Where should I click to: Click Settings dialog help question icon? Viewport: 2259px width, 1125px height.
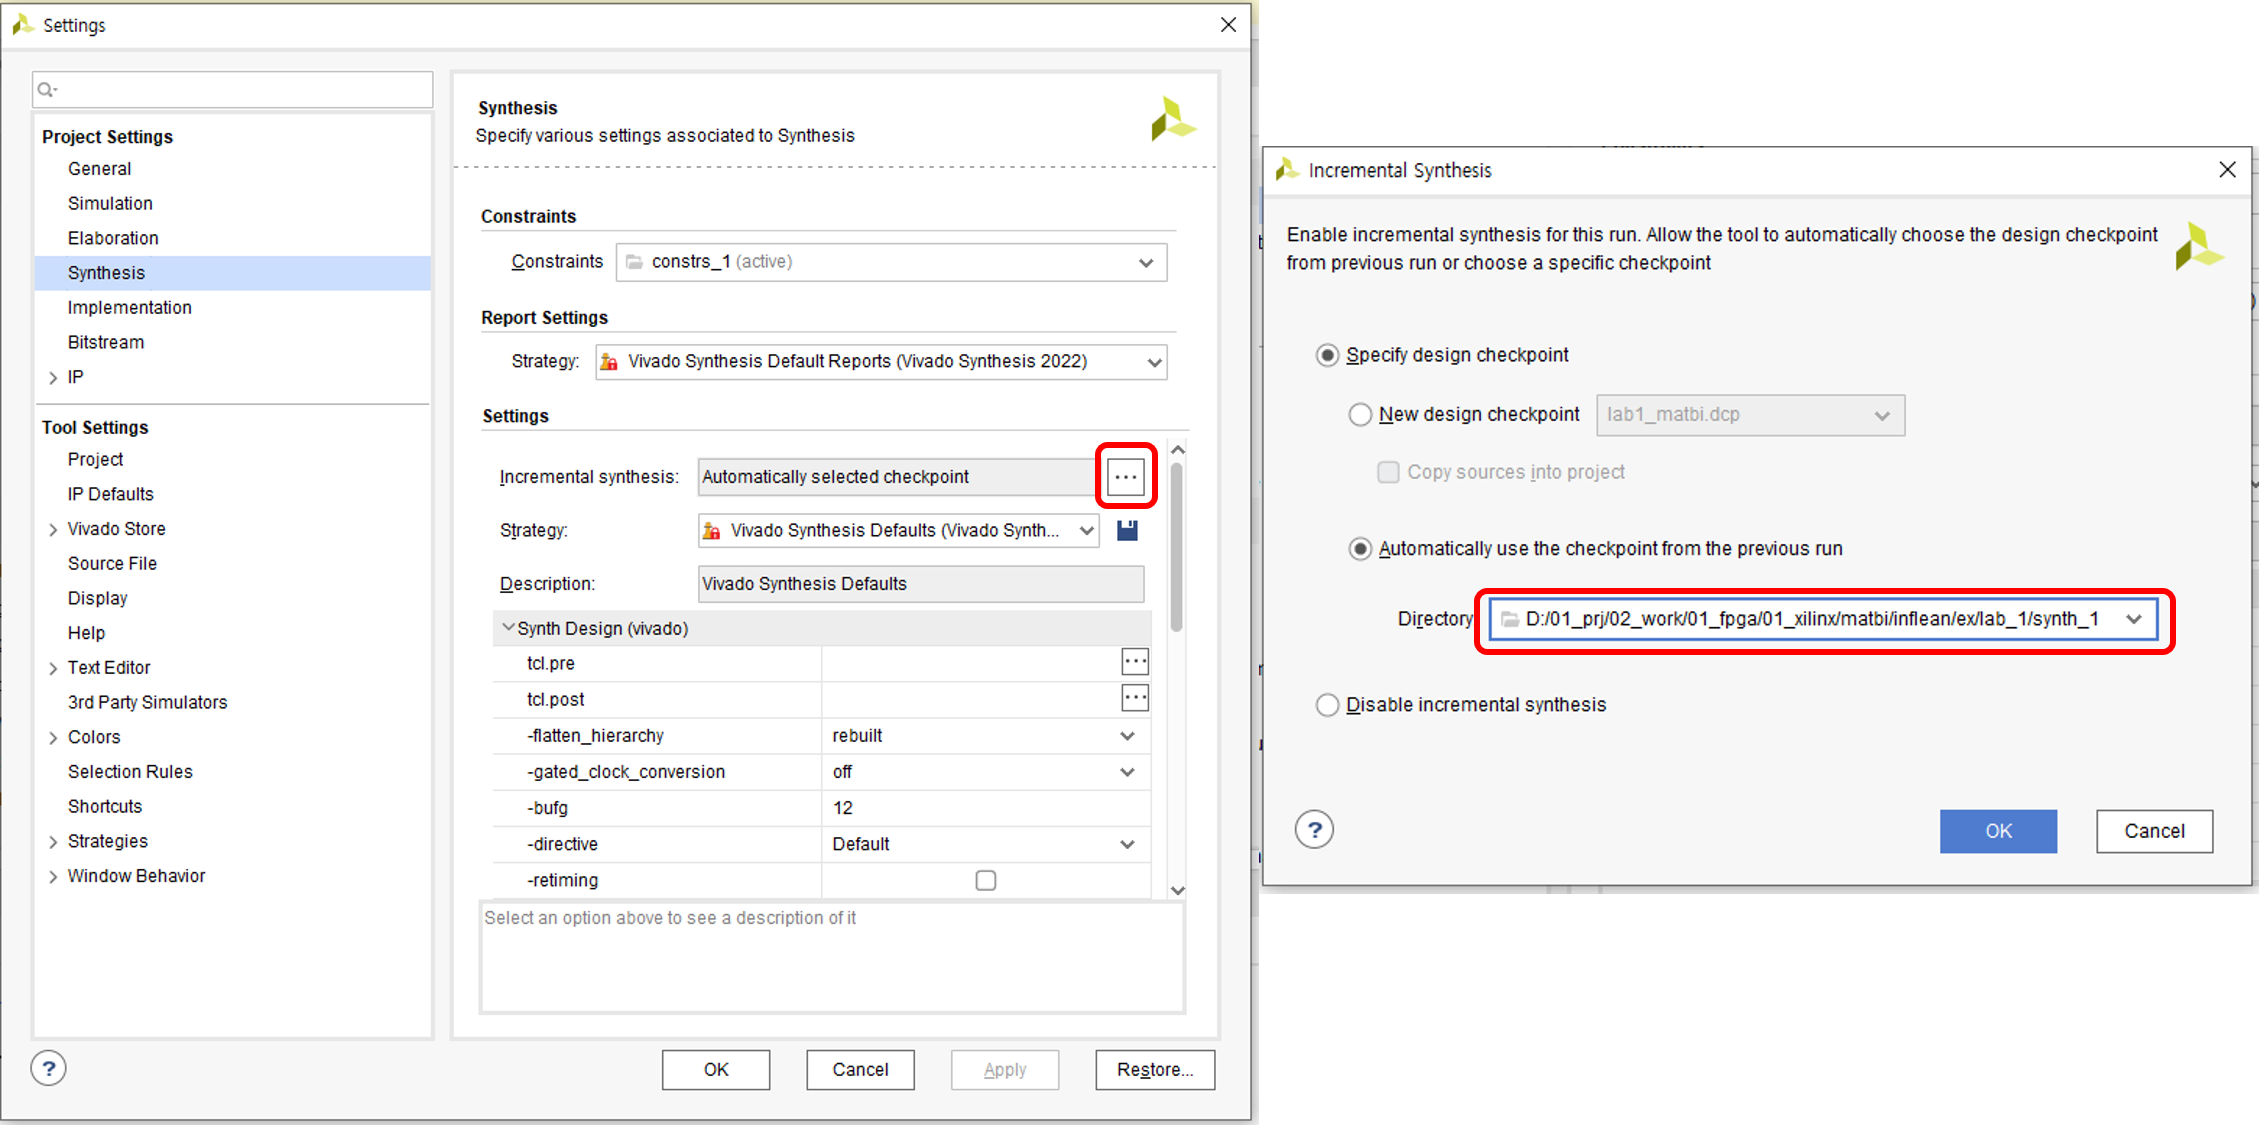click(48, 1068)
